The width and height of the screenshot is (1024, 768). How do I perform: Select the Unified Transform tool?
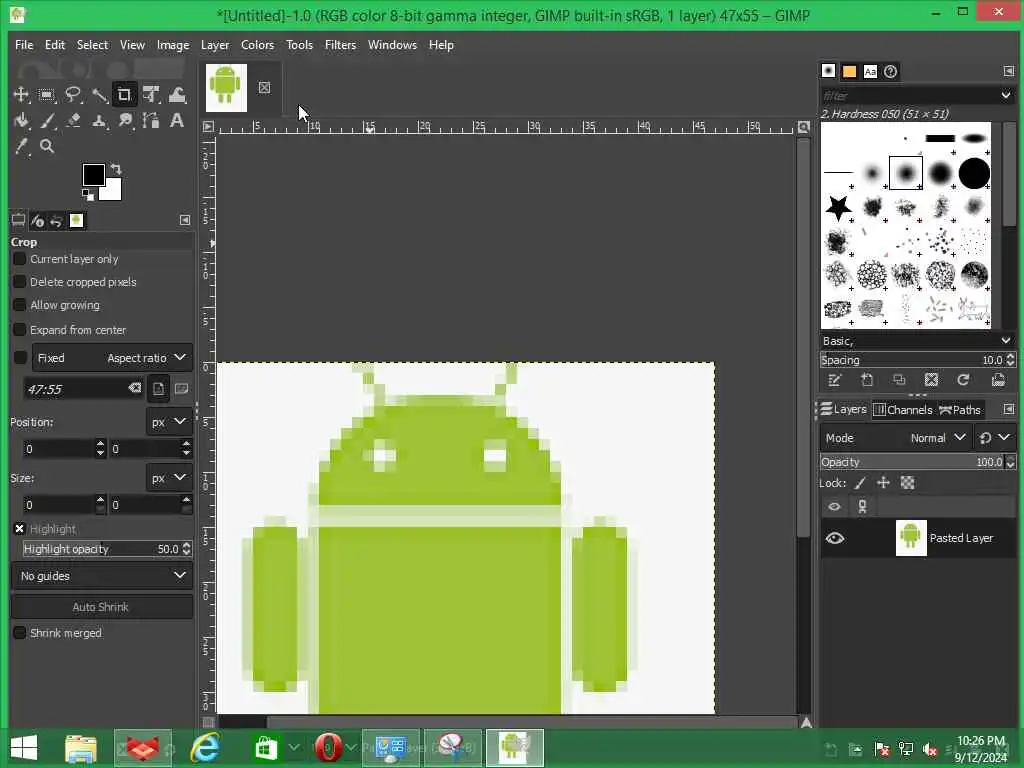(151, 95)
